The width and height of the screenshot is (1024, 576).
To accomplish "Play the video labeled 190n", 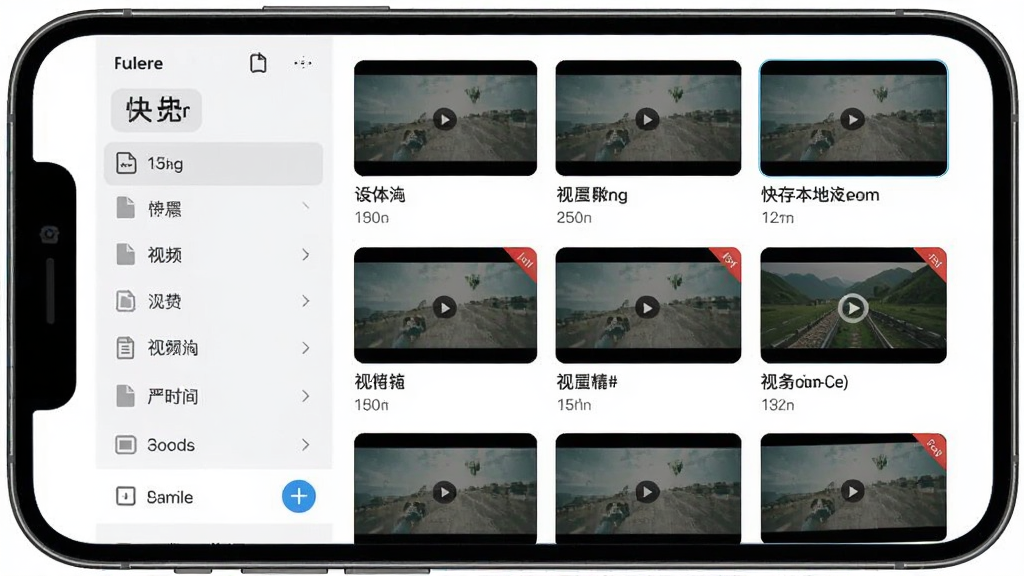I will (x=445, y=120).
